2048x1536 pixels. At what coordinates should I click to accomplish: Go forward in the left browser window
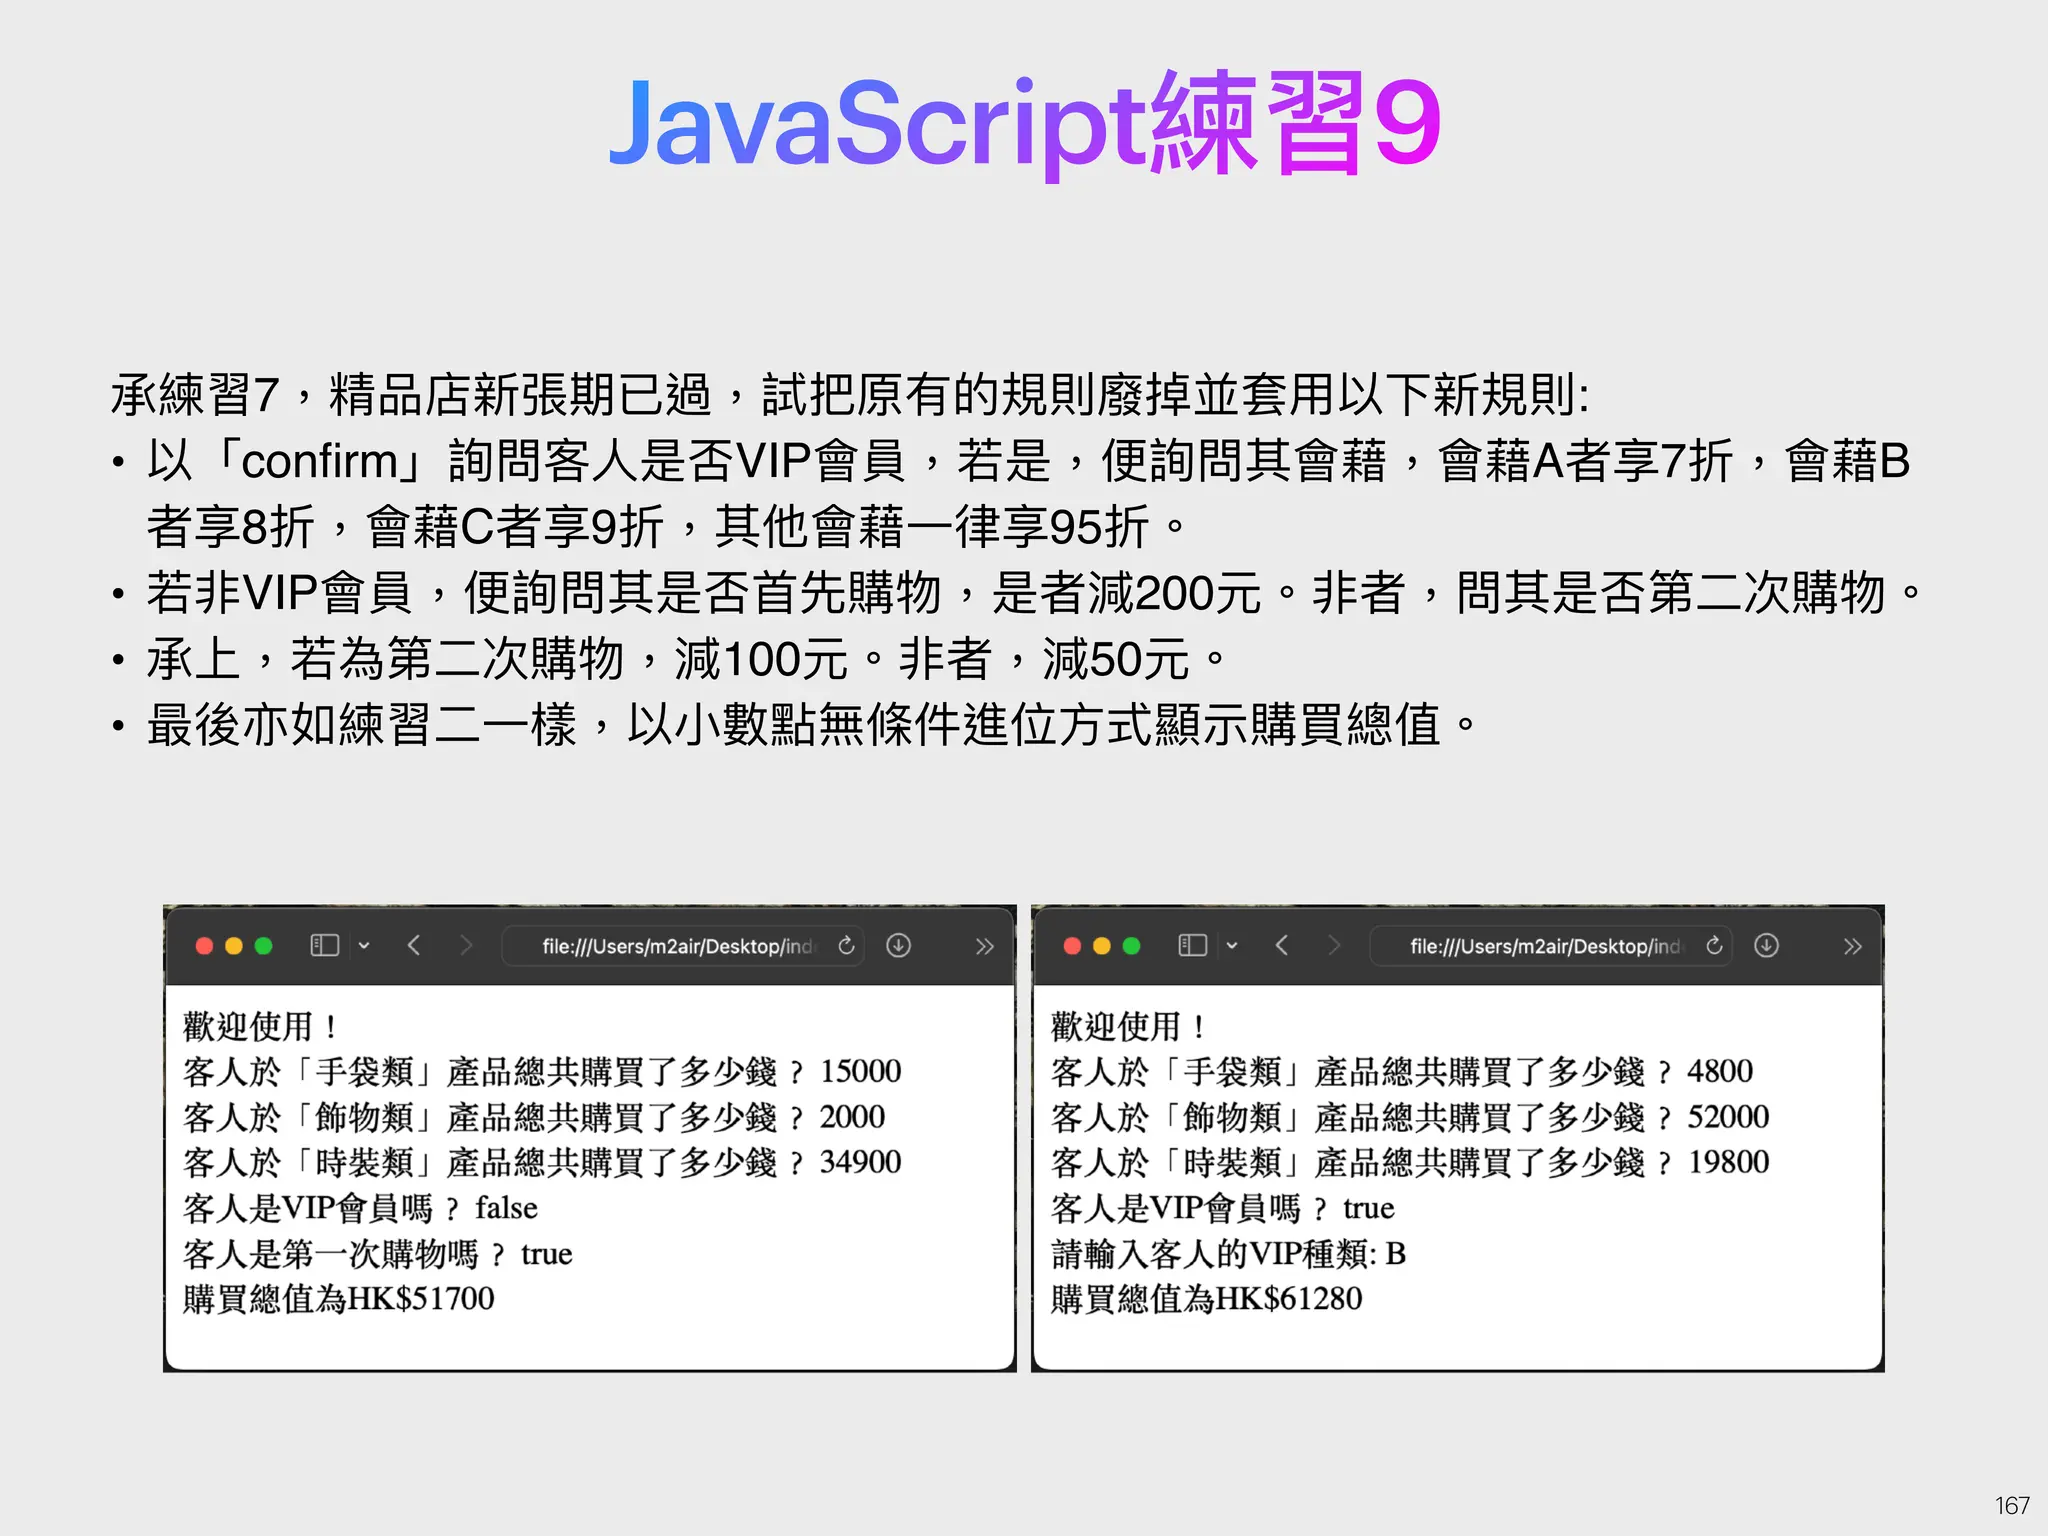[x=466, y=945]
